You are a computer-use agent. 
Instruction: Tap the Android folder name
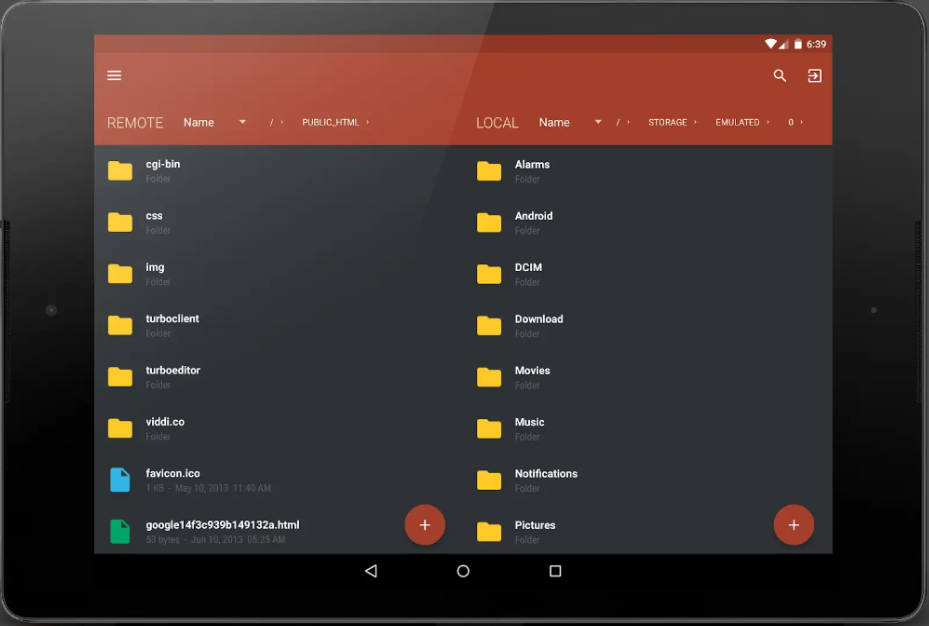534,216
